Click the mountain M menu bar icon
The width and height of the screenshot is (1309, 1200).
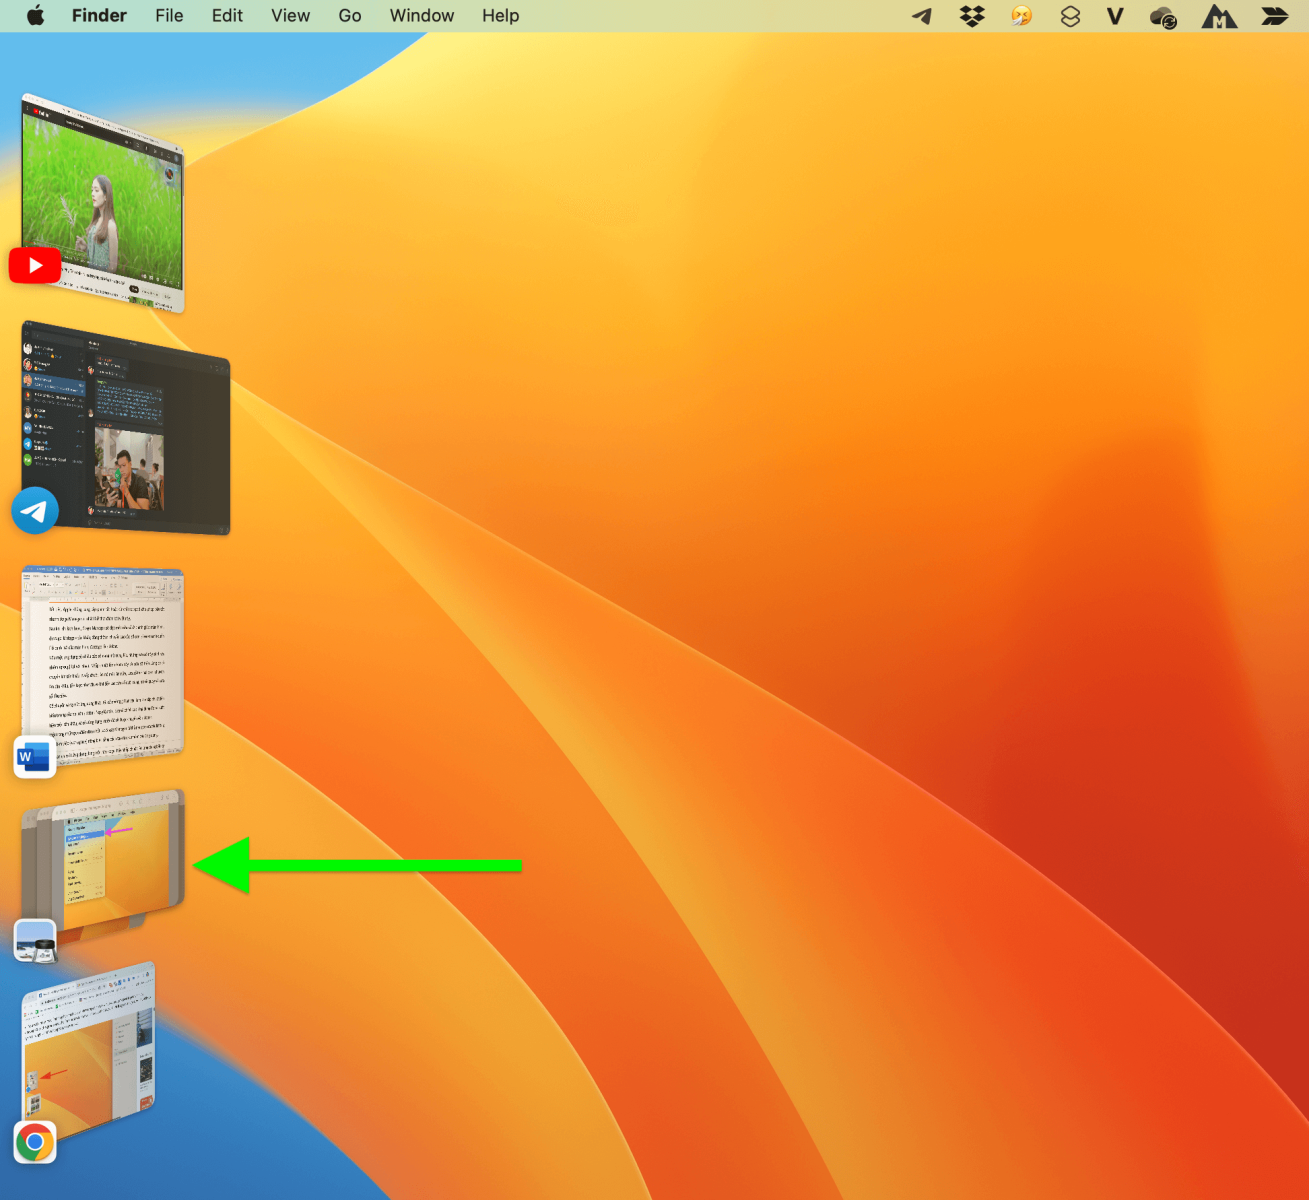(x=1218, y=16)
